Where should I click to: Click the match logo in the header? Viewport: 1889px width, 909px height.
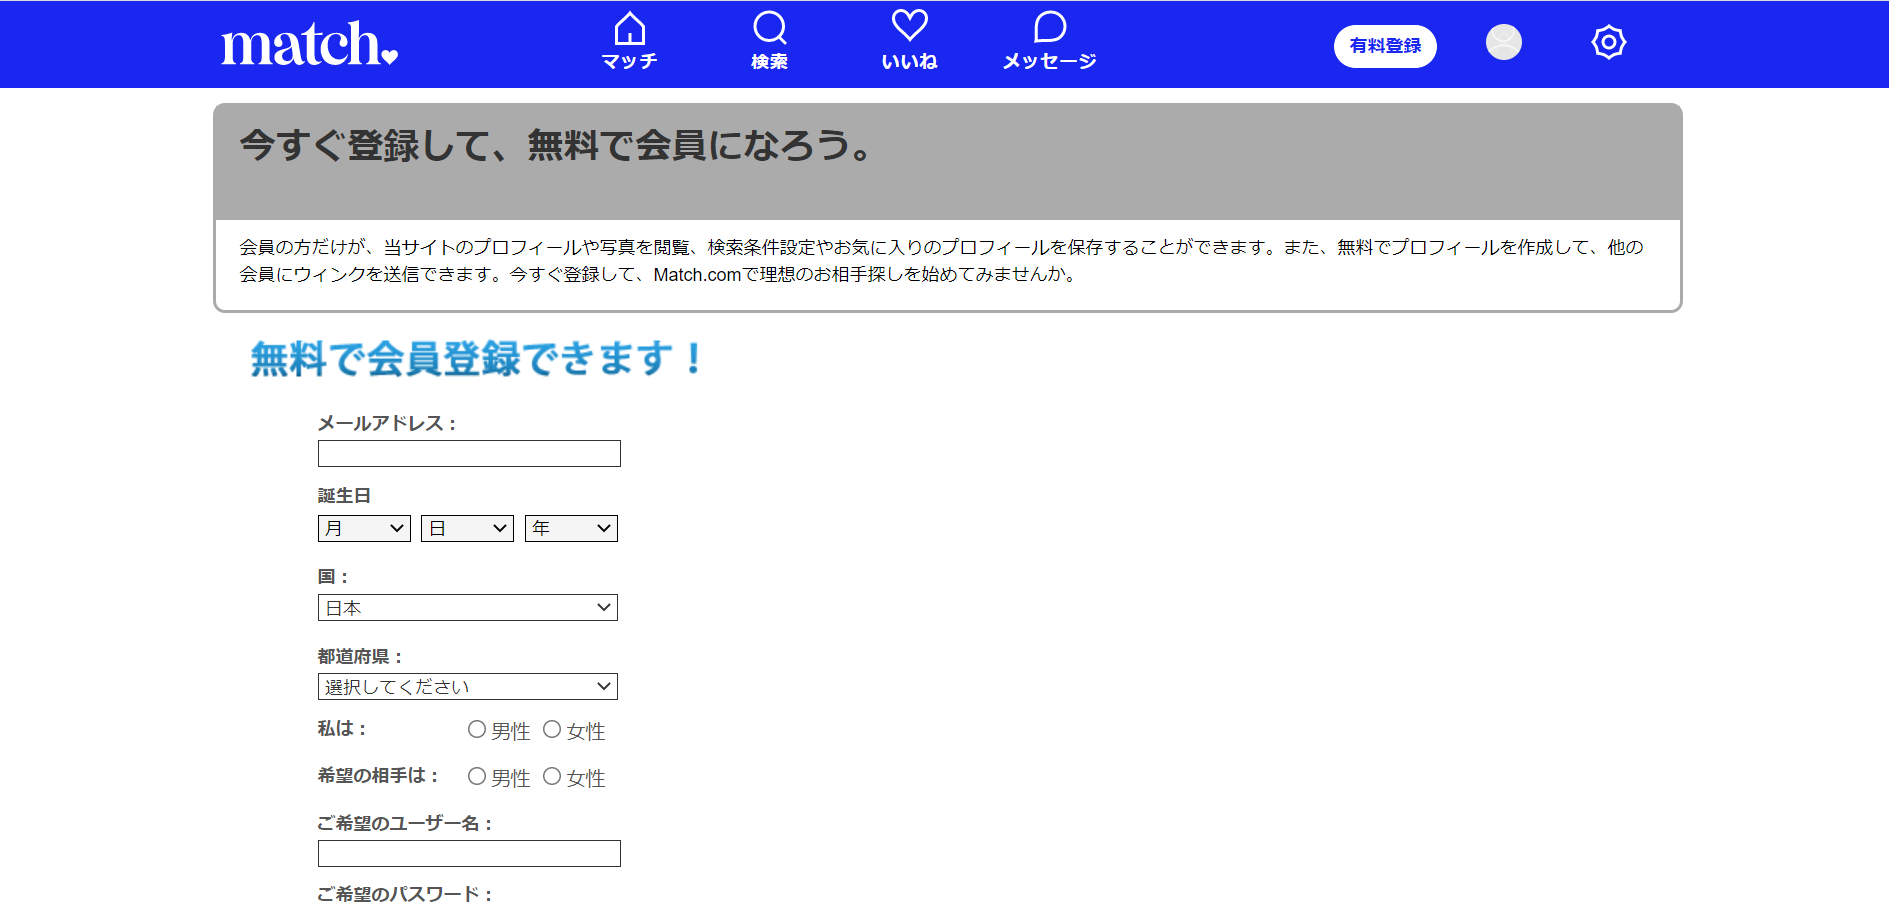[x=309, y=44]
